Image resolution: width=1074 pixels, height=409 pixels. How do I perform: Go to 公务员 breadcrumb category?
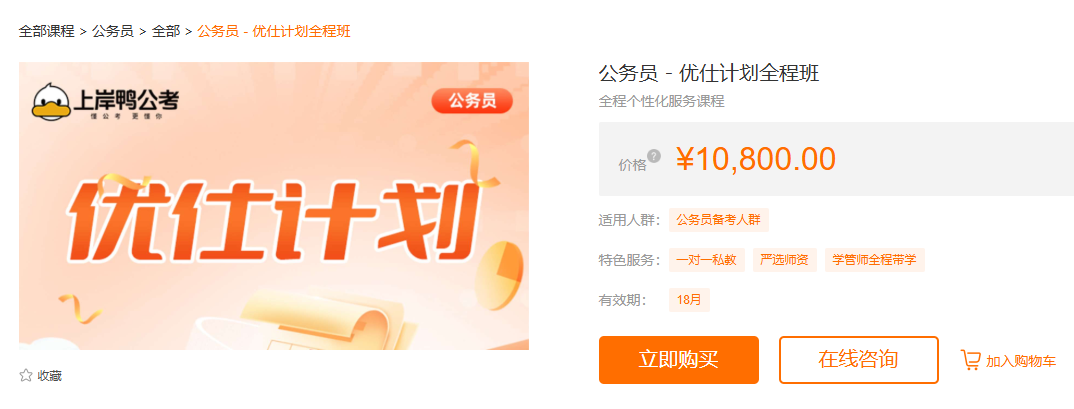pos(113,31)
